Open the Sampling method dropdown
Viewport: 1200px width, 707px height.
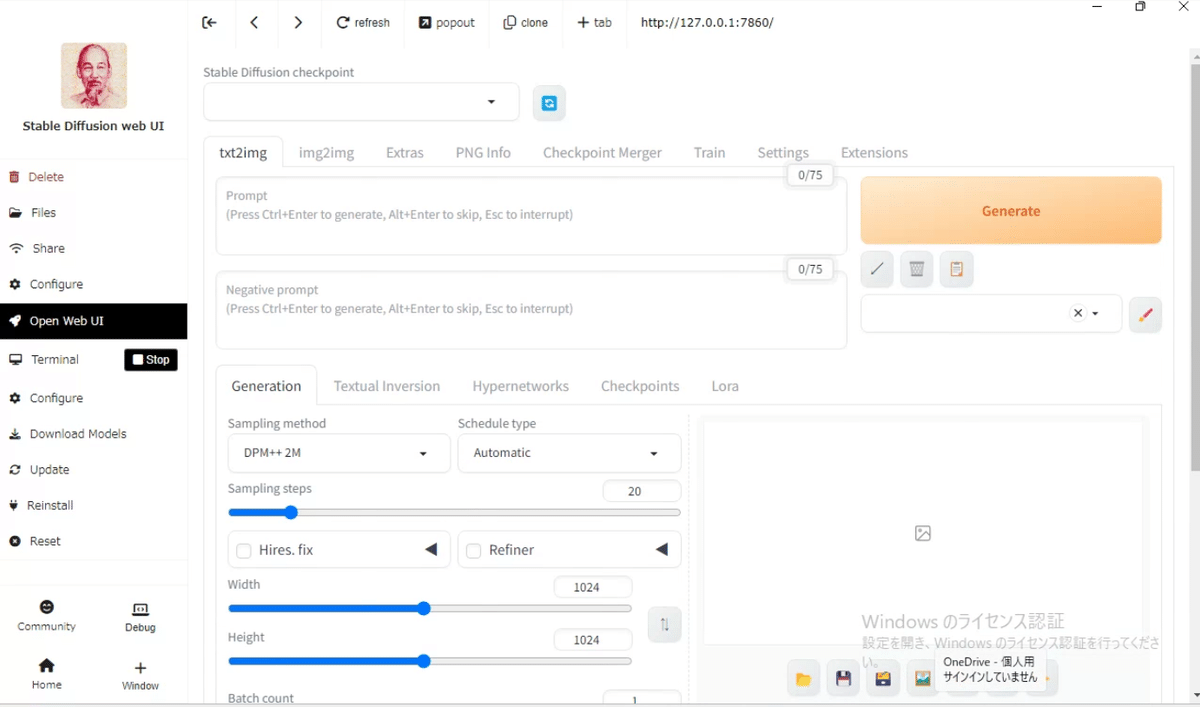[338, 452]
